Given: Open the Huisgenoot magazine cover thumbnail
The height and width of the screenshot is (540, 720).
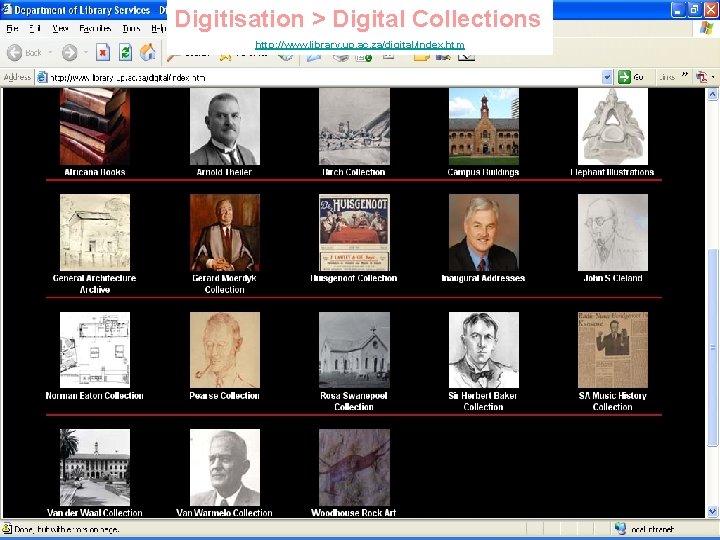Looking at the screenshot, I should point(354,232).
